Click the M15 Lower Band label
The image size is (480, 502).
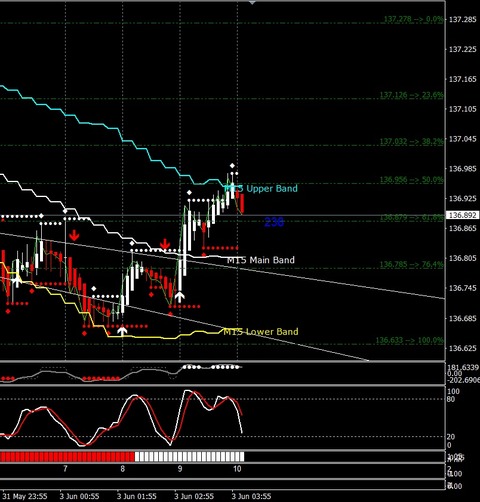[x=261, y=332]
